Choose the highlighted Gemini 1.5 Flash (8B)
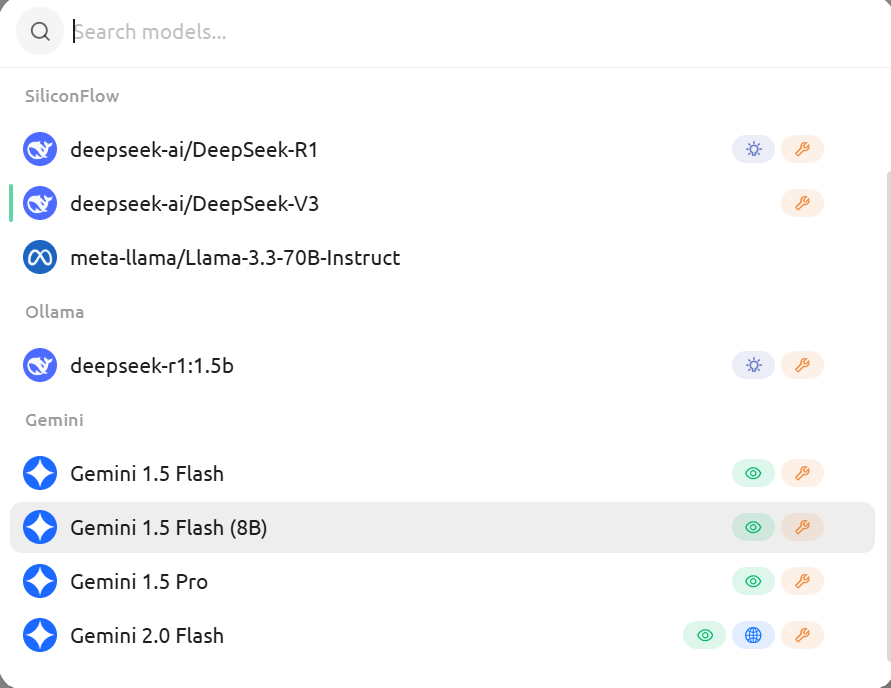 click(x=442, y=527)
